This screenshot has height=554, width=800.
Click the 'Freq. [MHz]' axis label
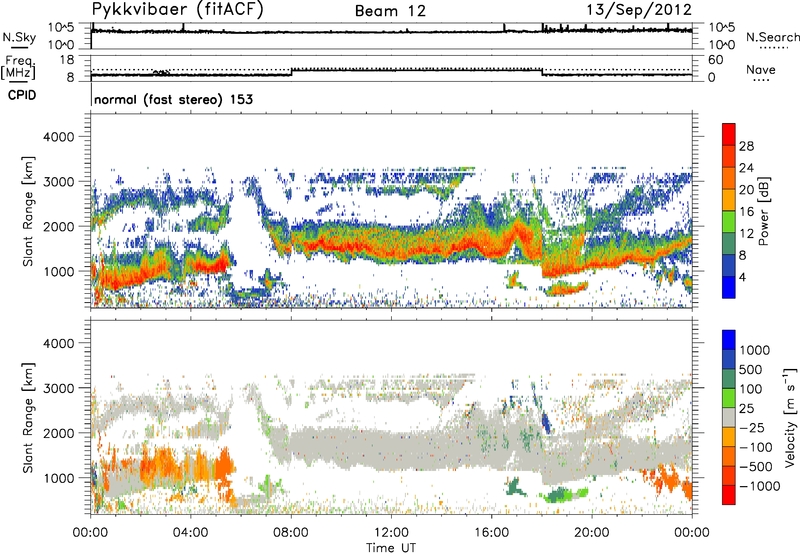[18, 68]
